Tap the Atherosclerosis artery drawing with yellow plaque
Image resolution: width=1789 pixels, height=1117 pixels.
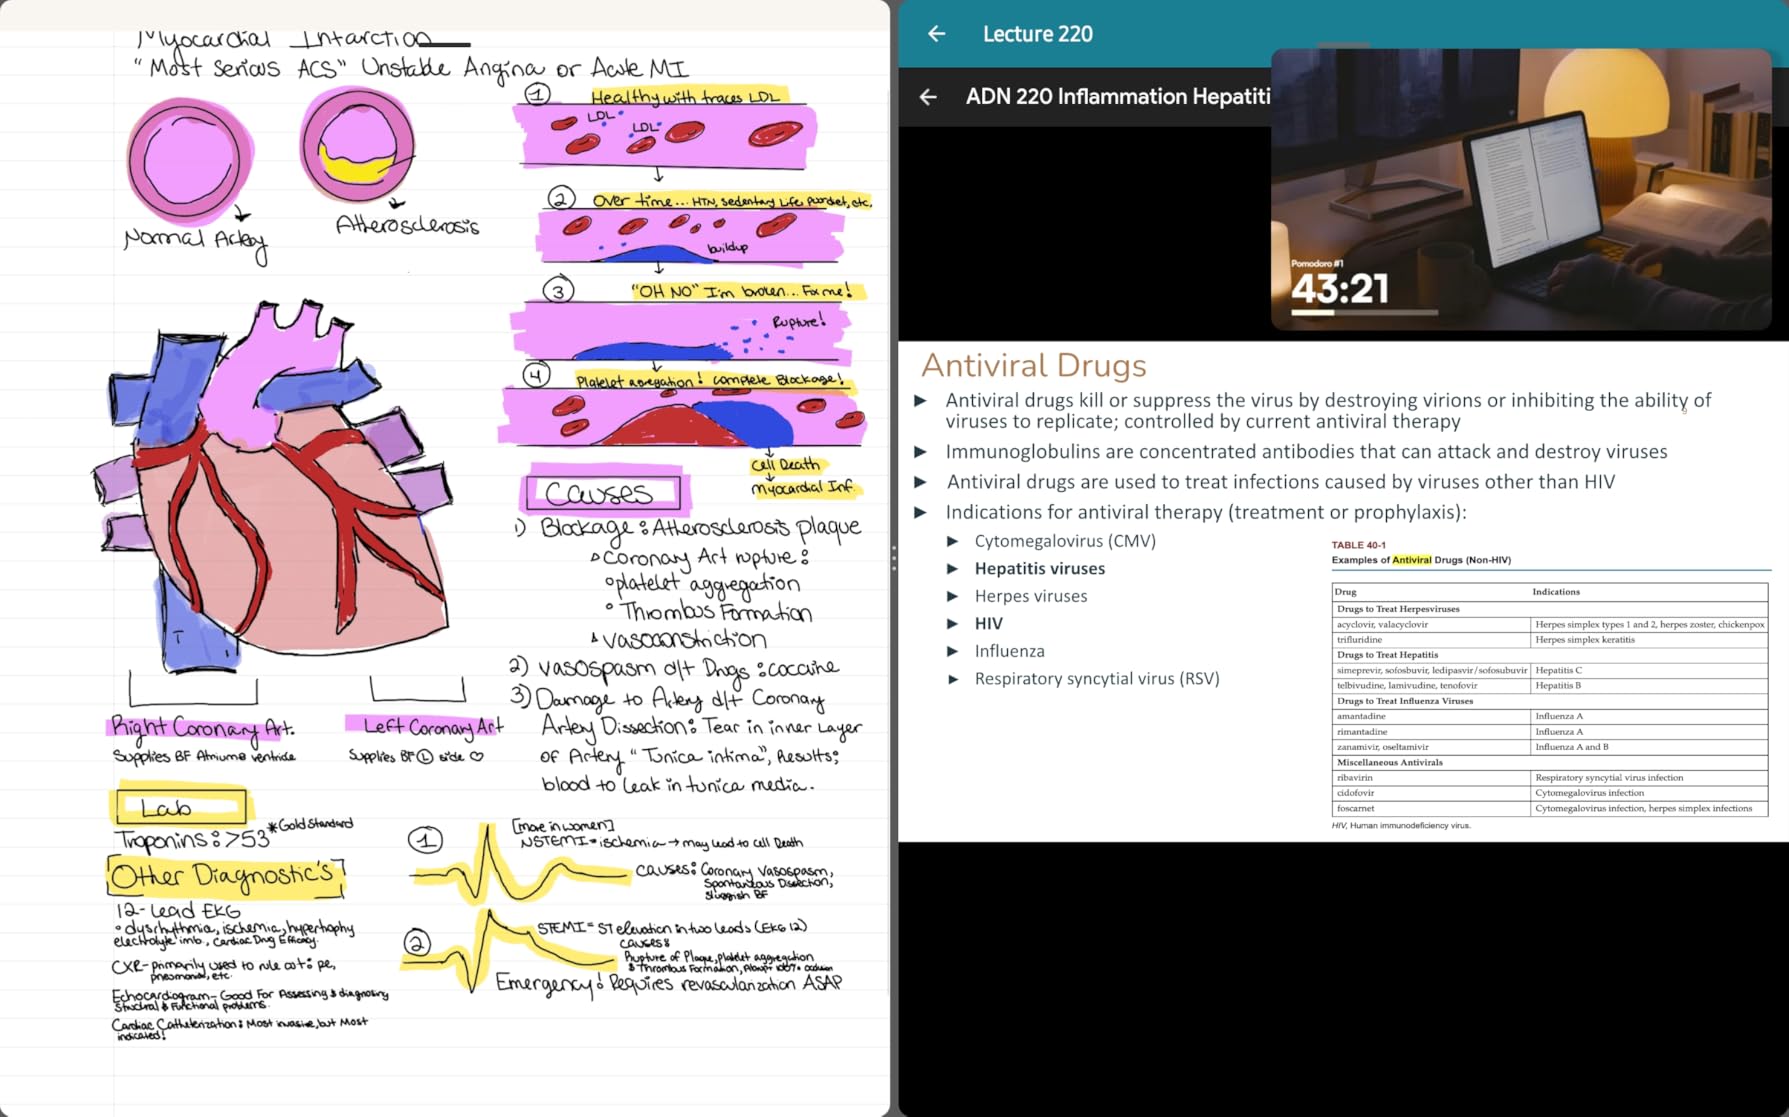[357, 145]
